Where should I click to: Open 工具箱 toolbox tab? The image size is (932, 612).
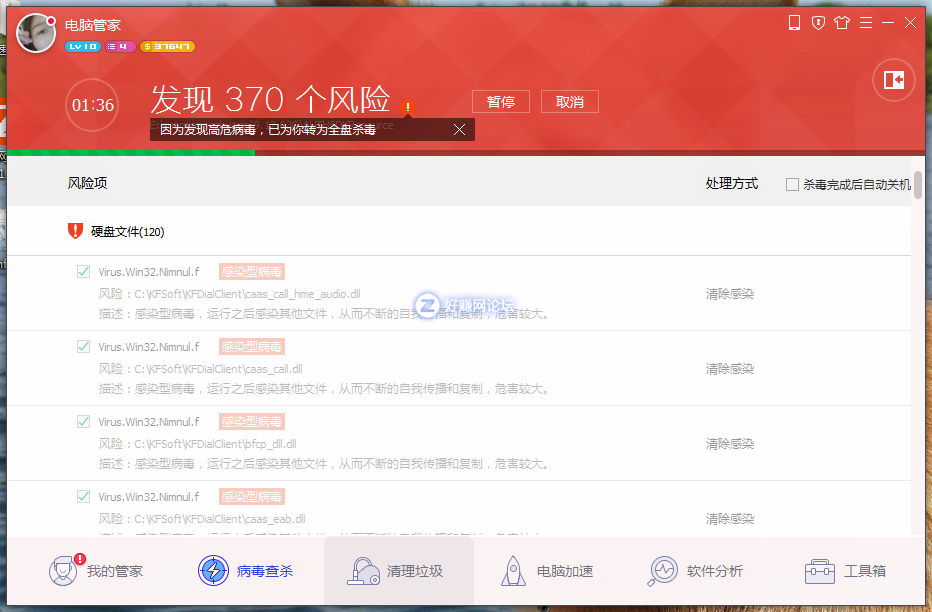coord(845,571)
